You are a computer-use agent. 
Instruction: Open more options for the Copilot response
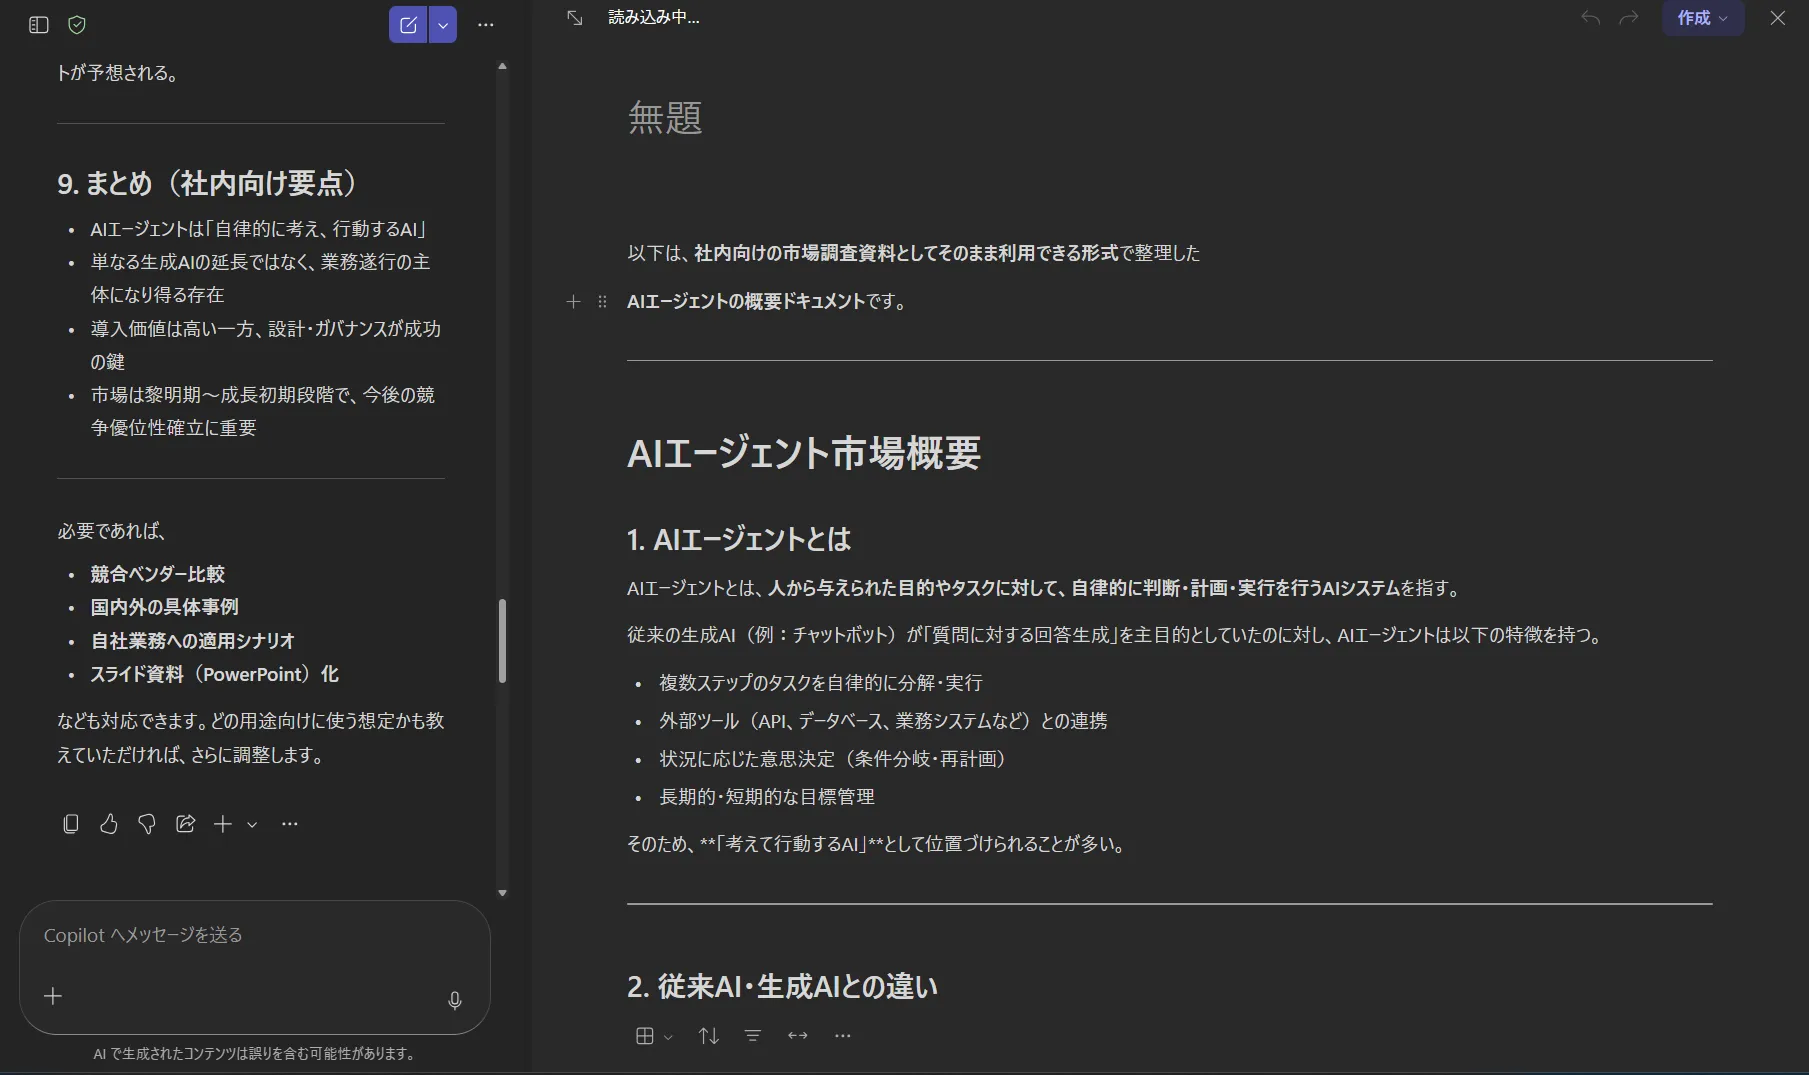[289, 824]
